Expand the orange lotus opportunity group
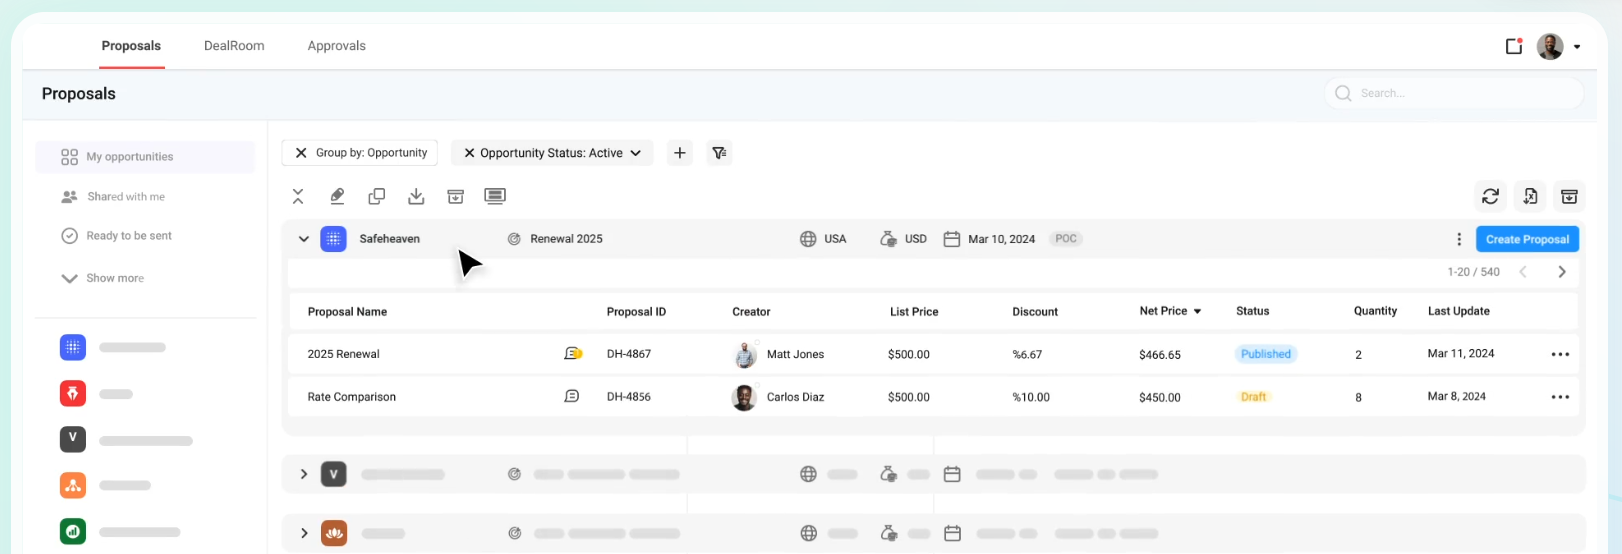Screen dimensions: 1622x554 (304, 533)
